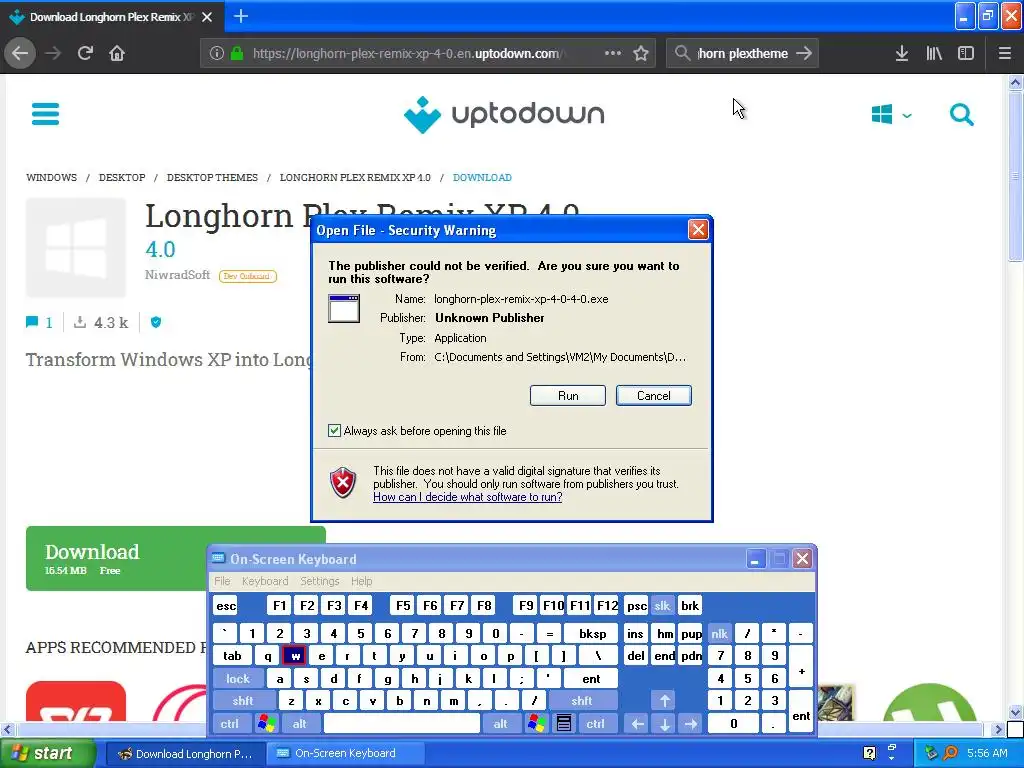Image resolution: width=1024 pixels, height=768 pixels.
Task: Open a new browser tab
Action: (x=240, y=16)
